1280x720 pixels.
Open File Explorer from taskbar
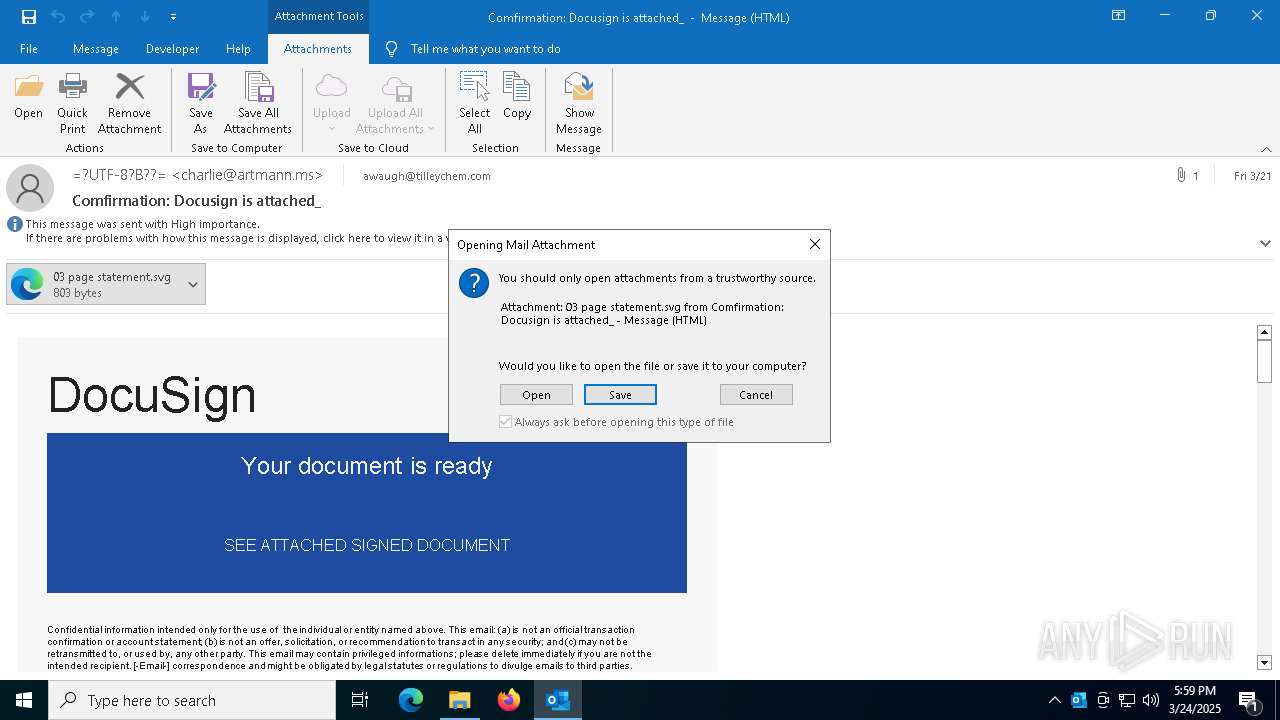click(x=460, y=700)
